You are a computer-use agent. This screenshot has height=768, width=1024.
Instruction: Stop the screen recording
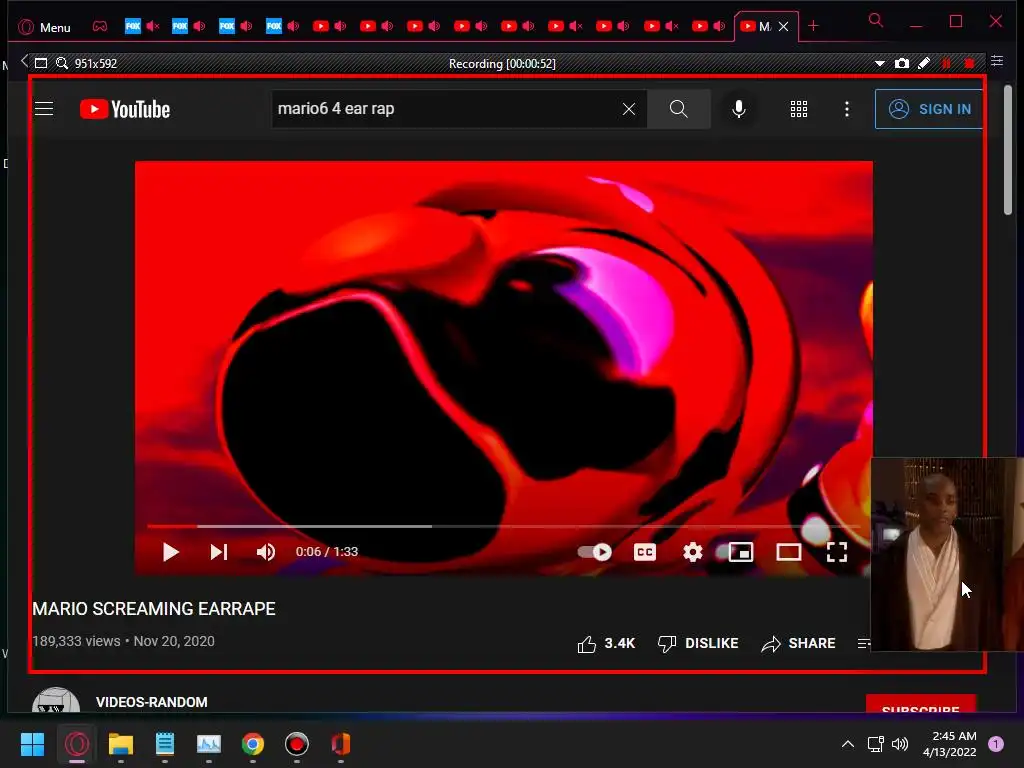[969, 63]
